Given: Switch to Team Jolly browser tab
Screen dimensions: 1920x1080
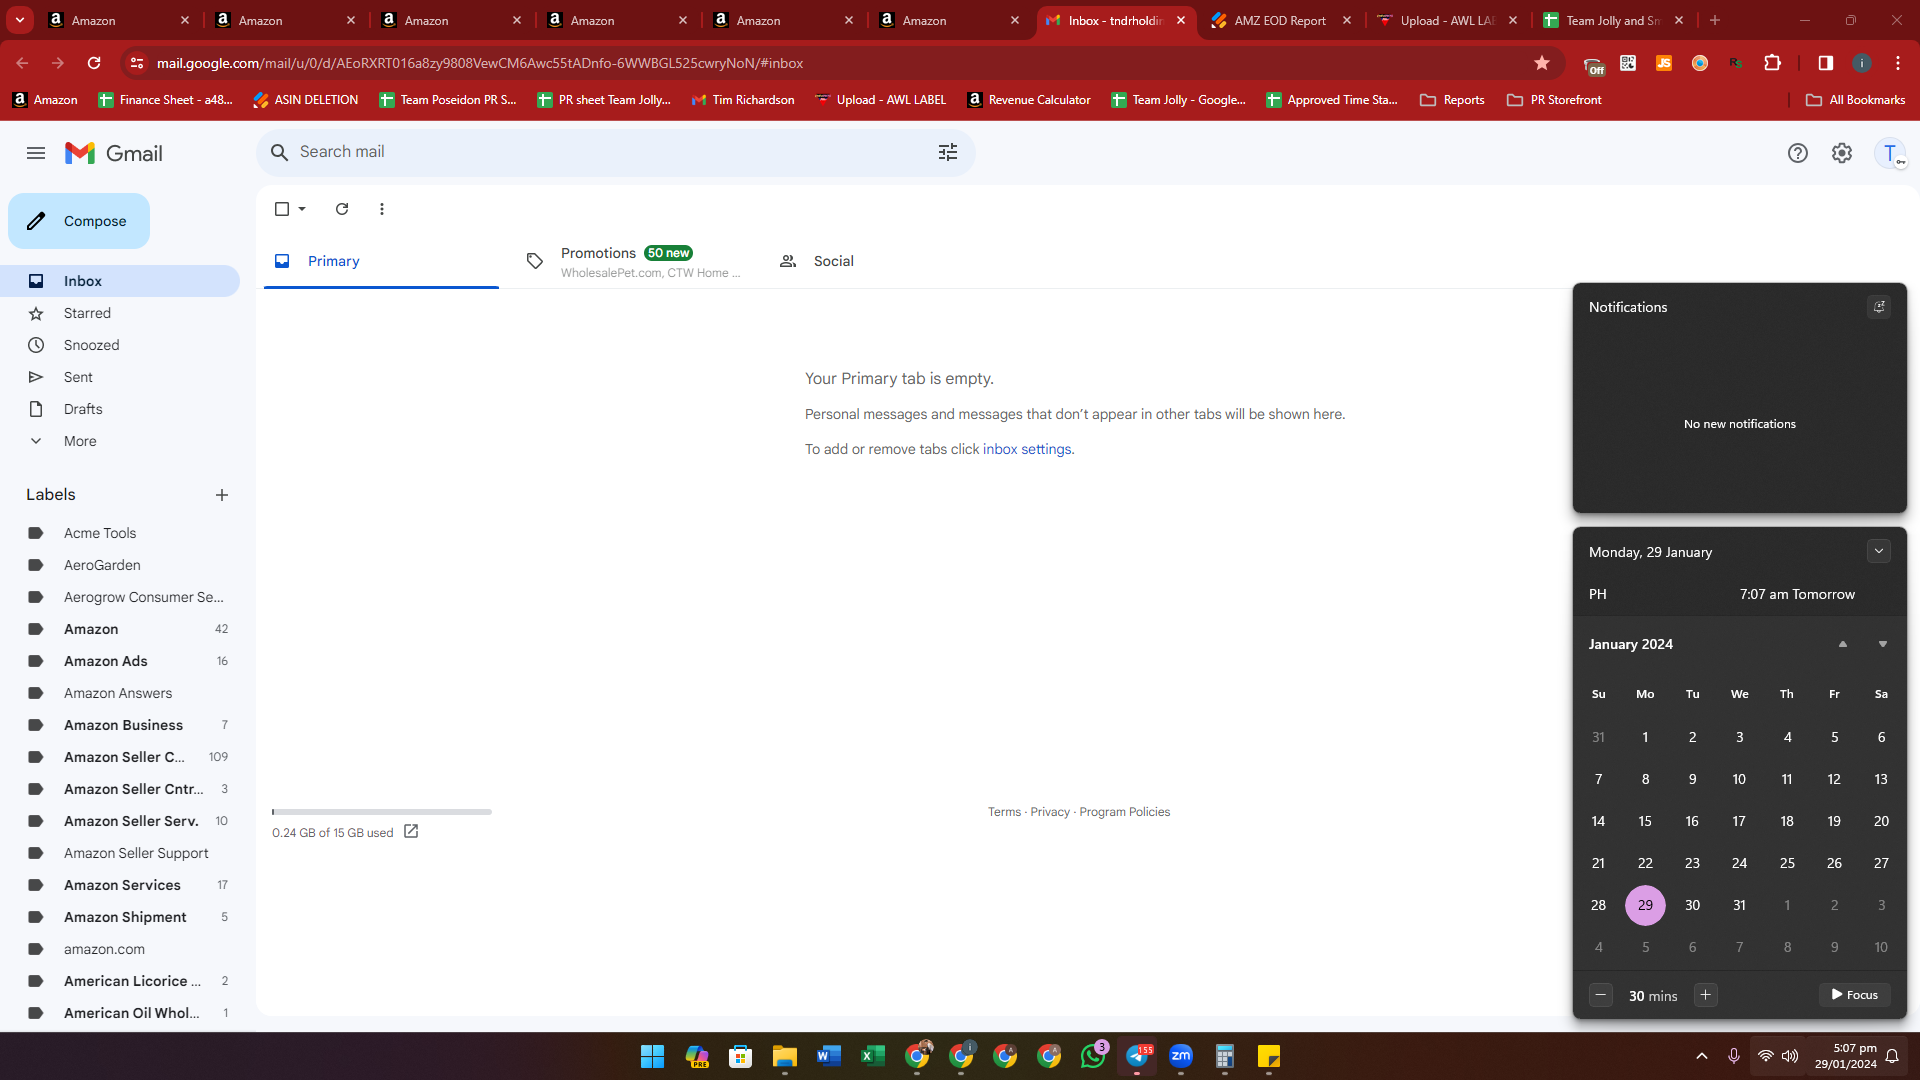Looking at the screenshot, I should 1613,20.
